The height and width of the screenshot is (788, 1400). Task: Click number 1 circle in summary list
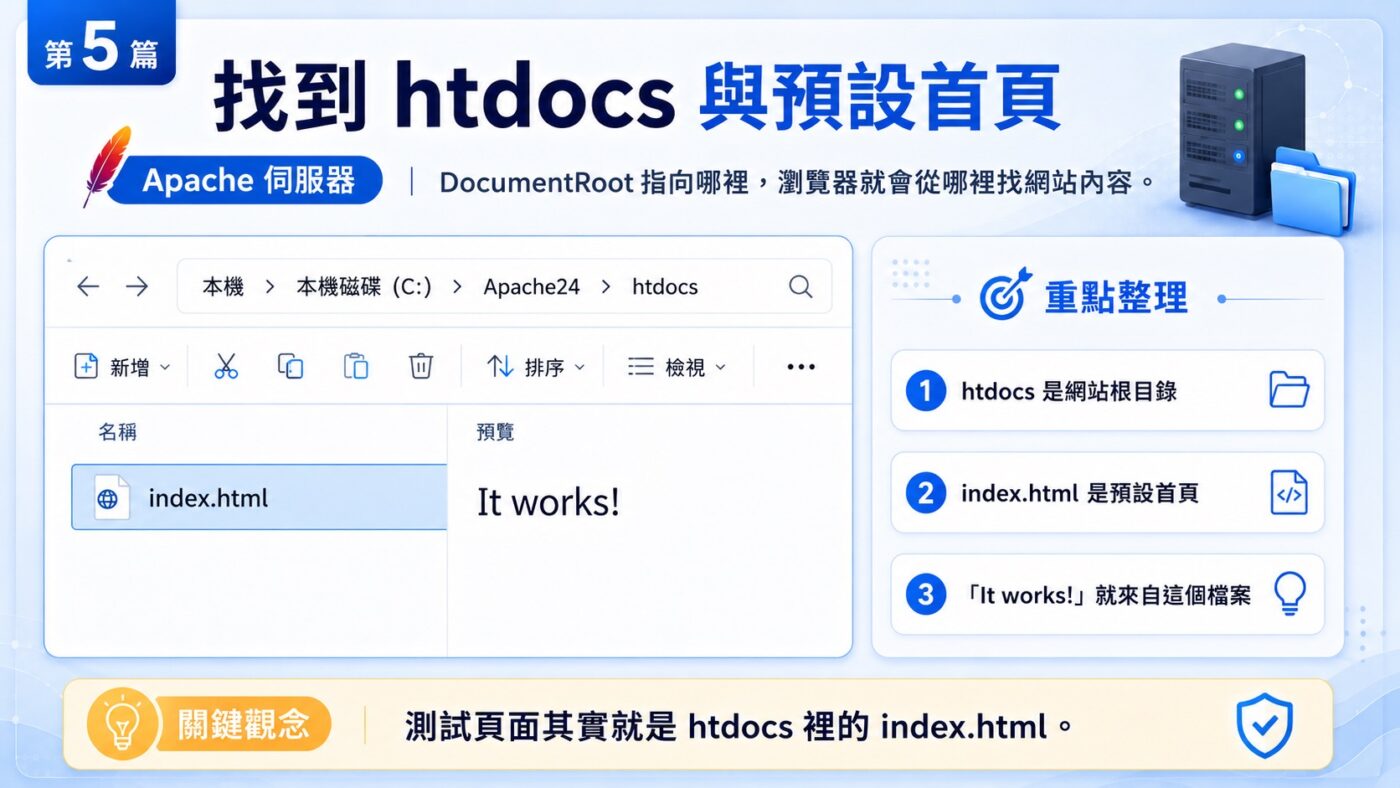[x=925, y=391]
